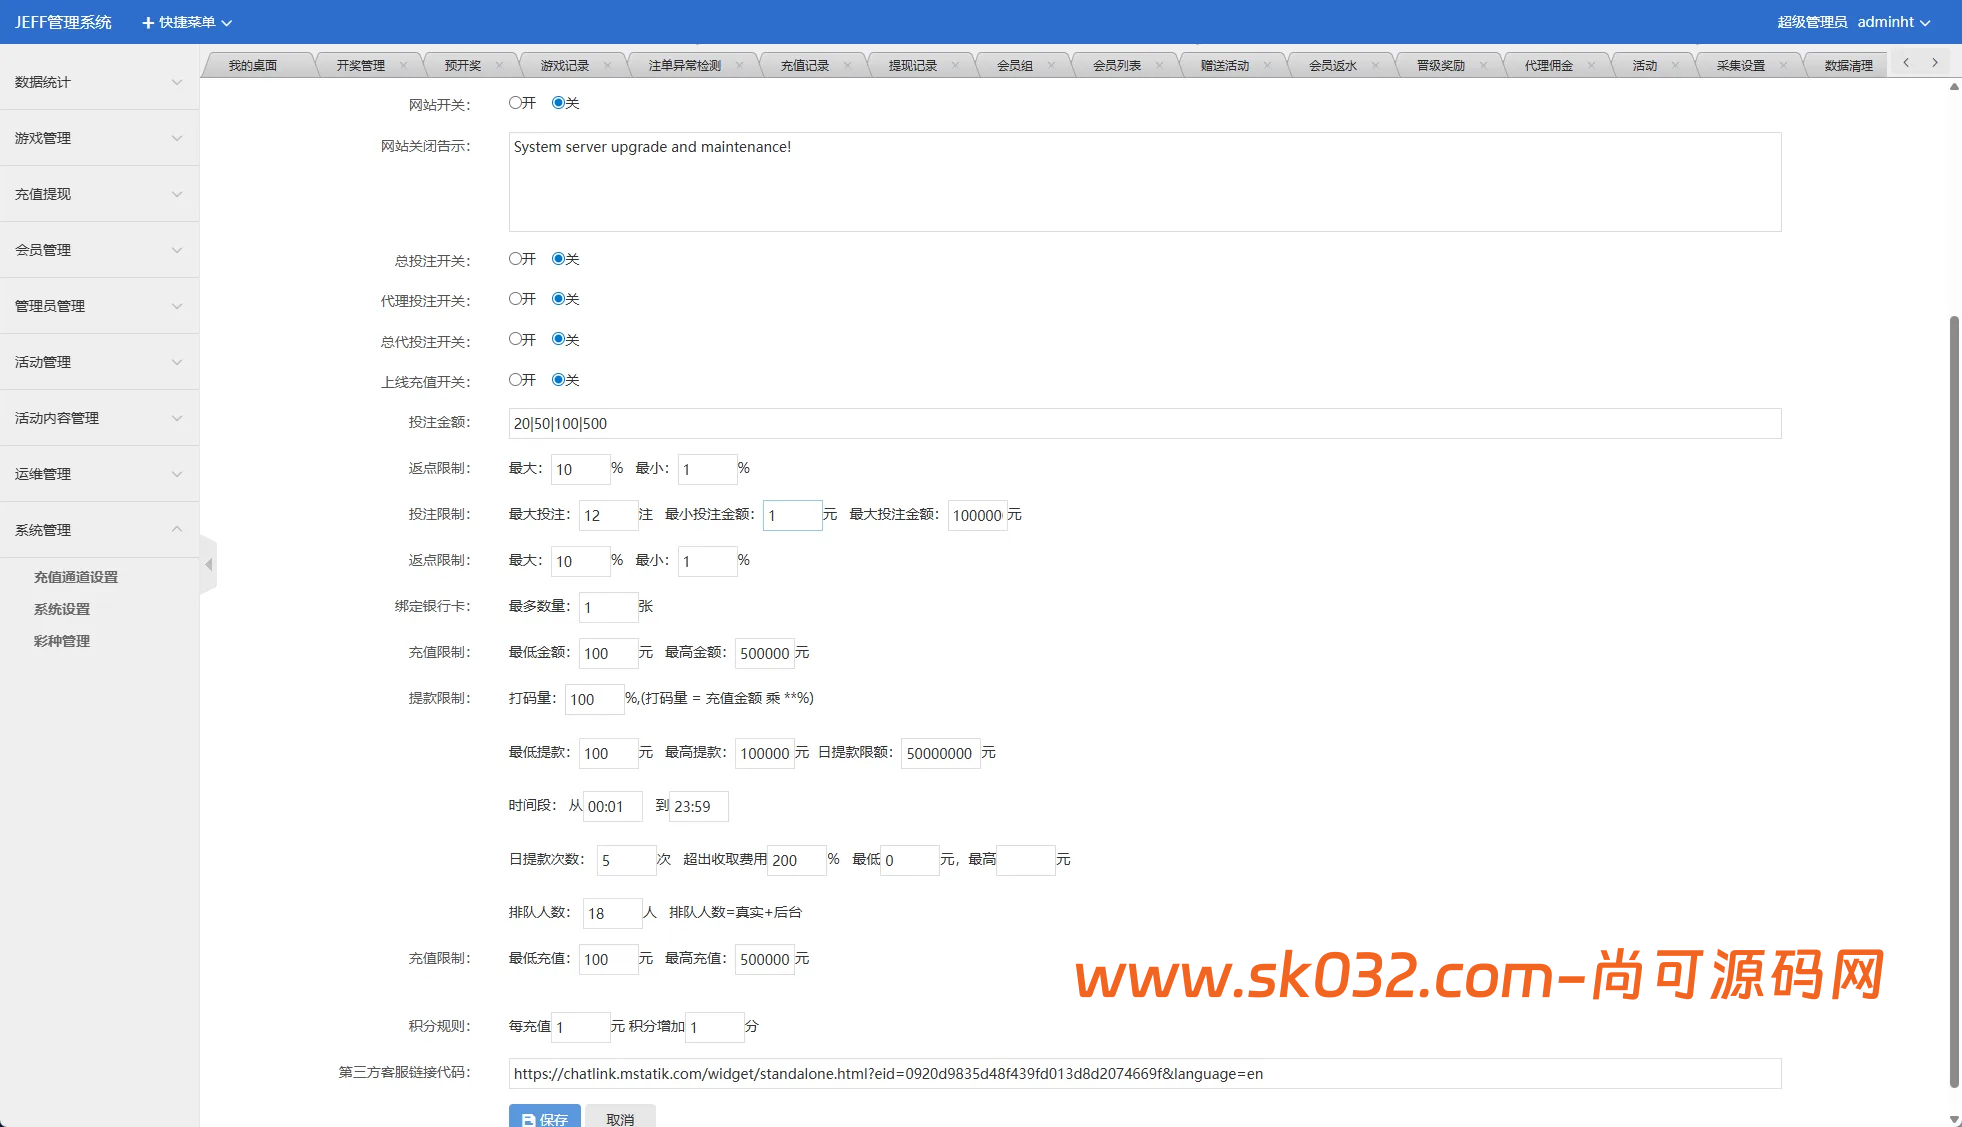Click the save disk icon on 保存
The height and width of the screenshot is (1127, 1962).
[x=528, y=1120]
